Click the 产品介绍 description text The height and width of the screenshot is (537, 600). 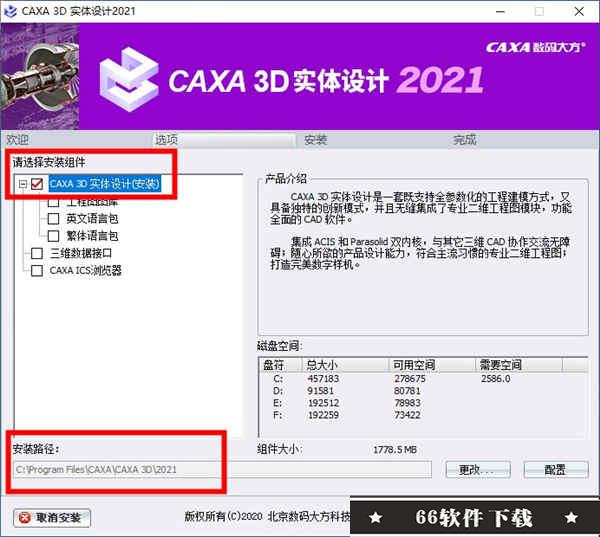coord(421,231)
